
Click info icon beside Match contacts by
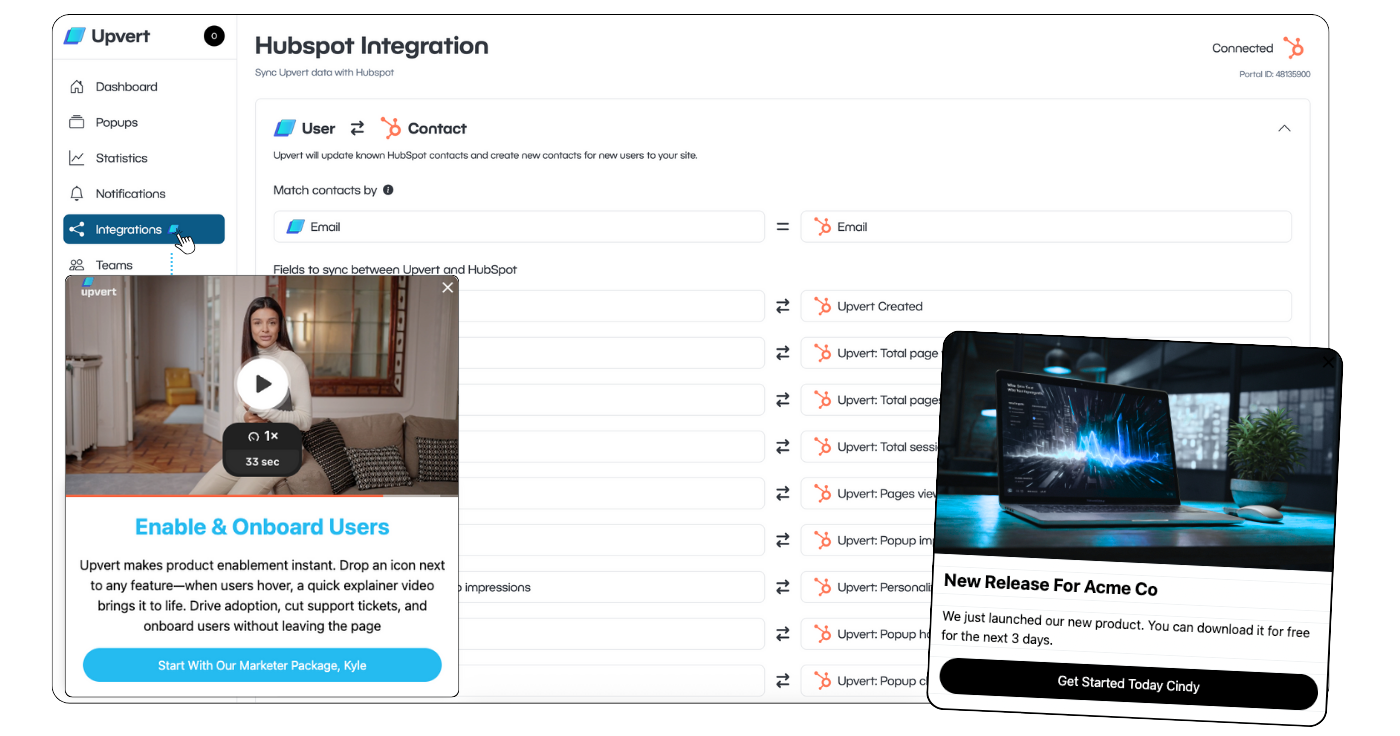(388, 190)
